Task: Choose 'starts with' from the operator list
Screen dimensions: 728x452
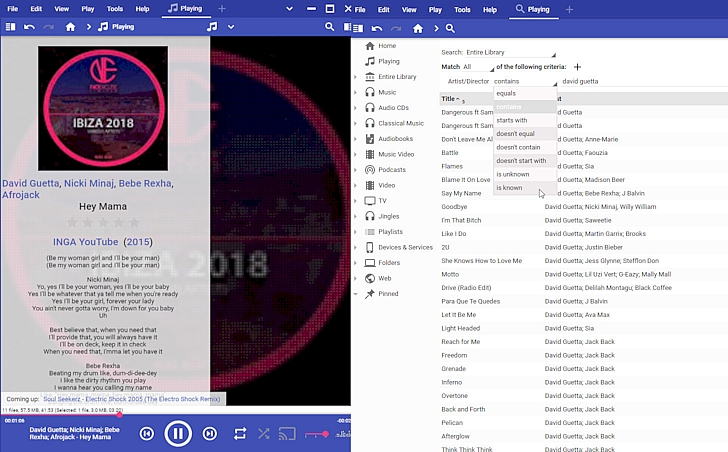Action: tap(512, 120)
